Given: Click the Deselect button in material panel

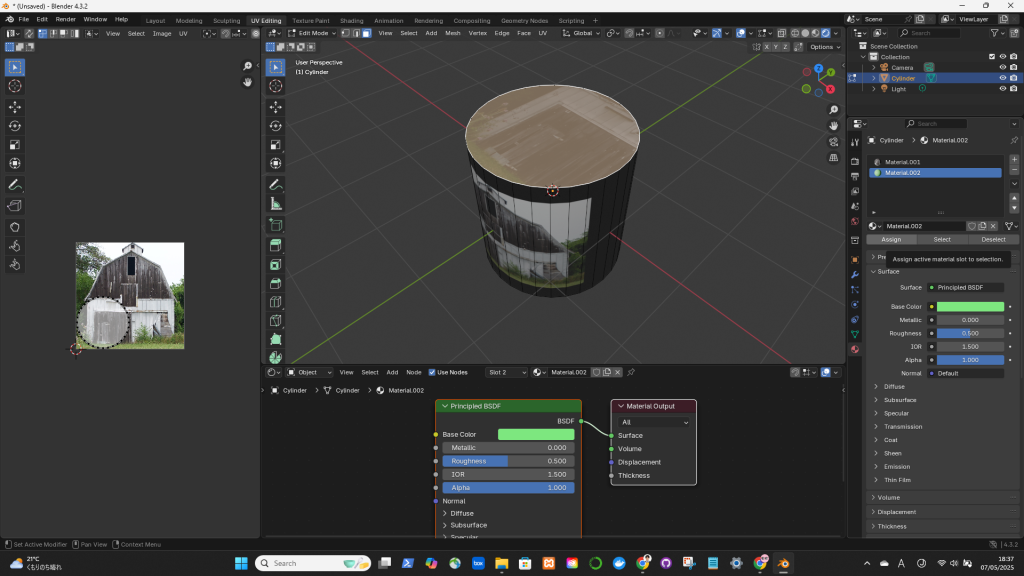Looking at the screenshot, I should tap(993, 239).
